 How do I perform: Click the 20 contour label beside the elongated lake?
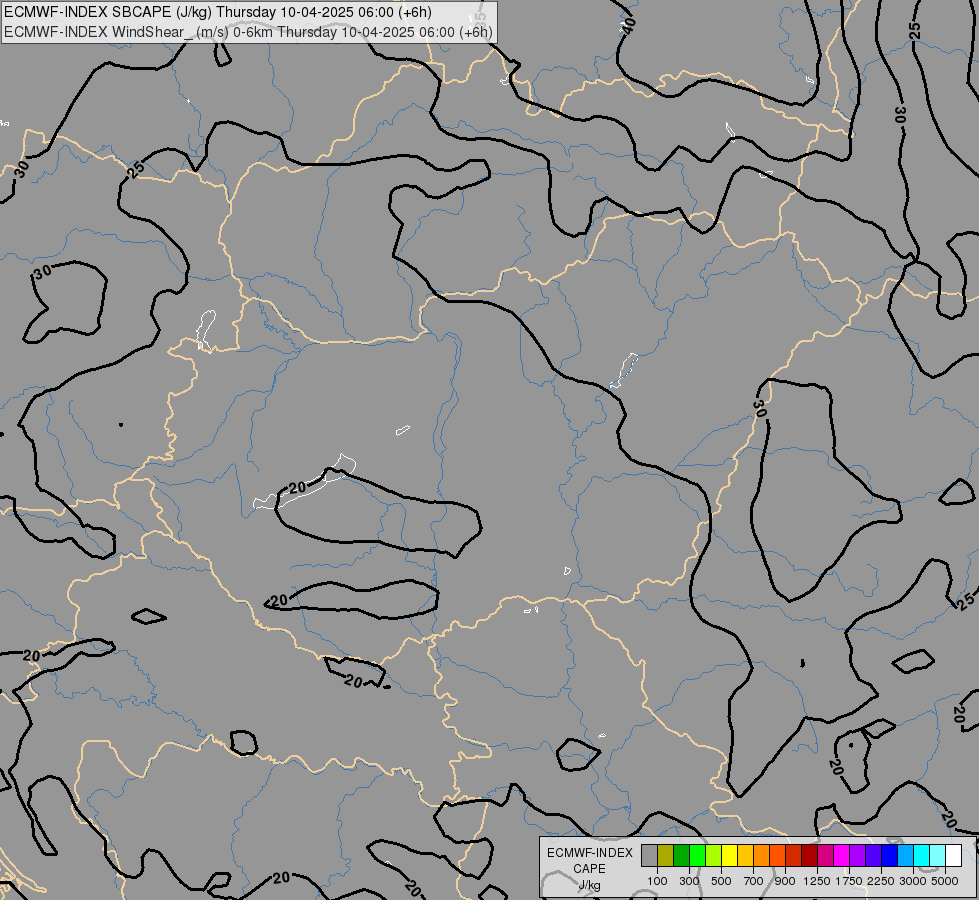point(297,487)
